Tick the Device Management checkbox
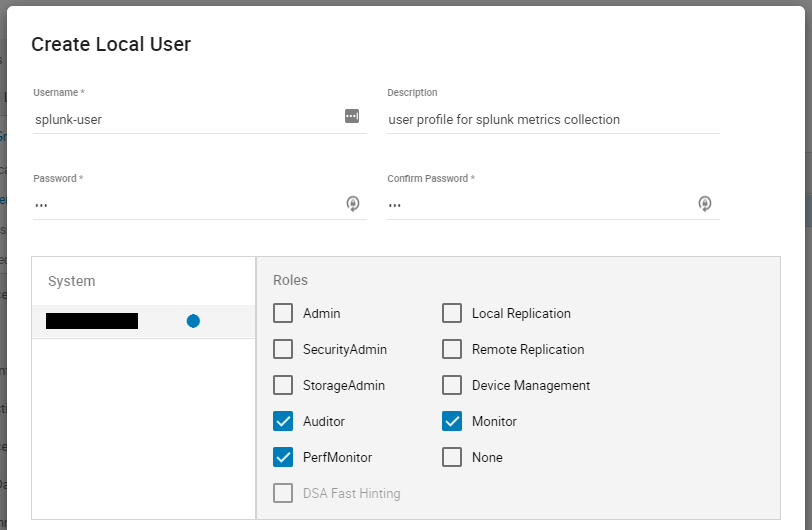 point(452,385)
